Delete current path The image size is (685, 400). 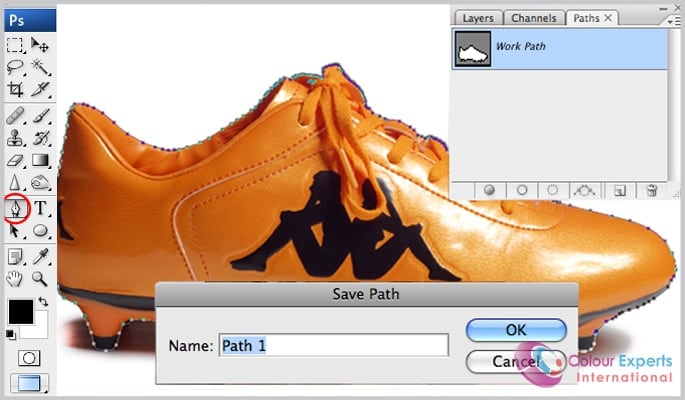tap(651, 190)
